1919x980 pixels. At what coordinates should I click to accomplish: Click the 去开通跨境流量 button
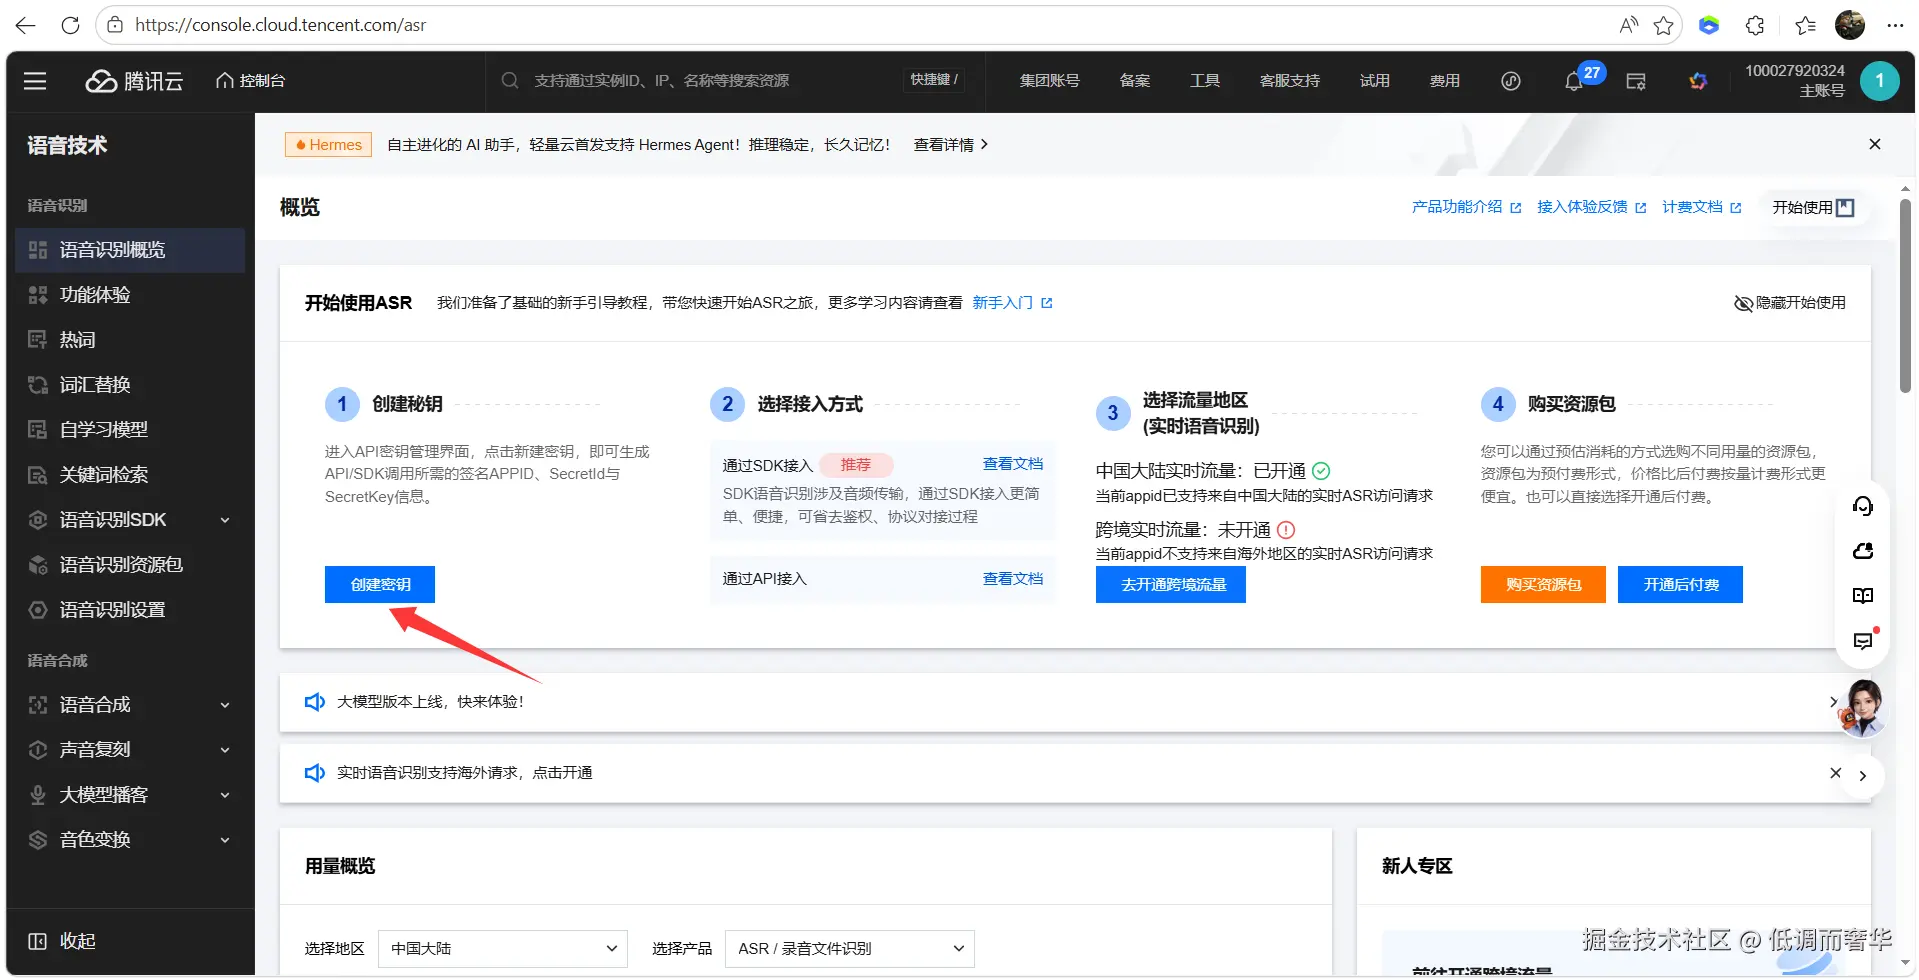pos(1171,585)
